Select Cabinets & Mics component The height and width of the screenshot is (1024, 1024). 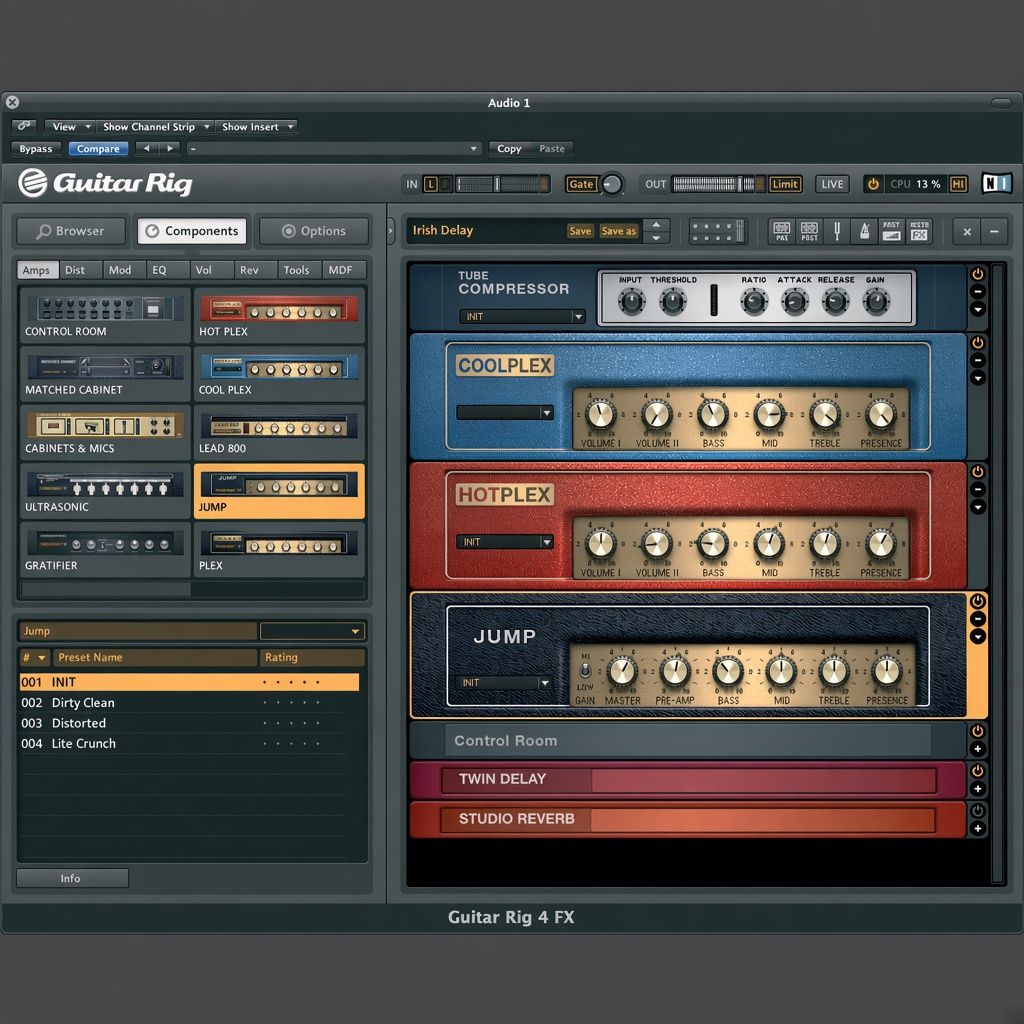coord(104,432)
